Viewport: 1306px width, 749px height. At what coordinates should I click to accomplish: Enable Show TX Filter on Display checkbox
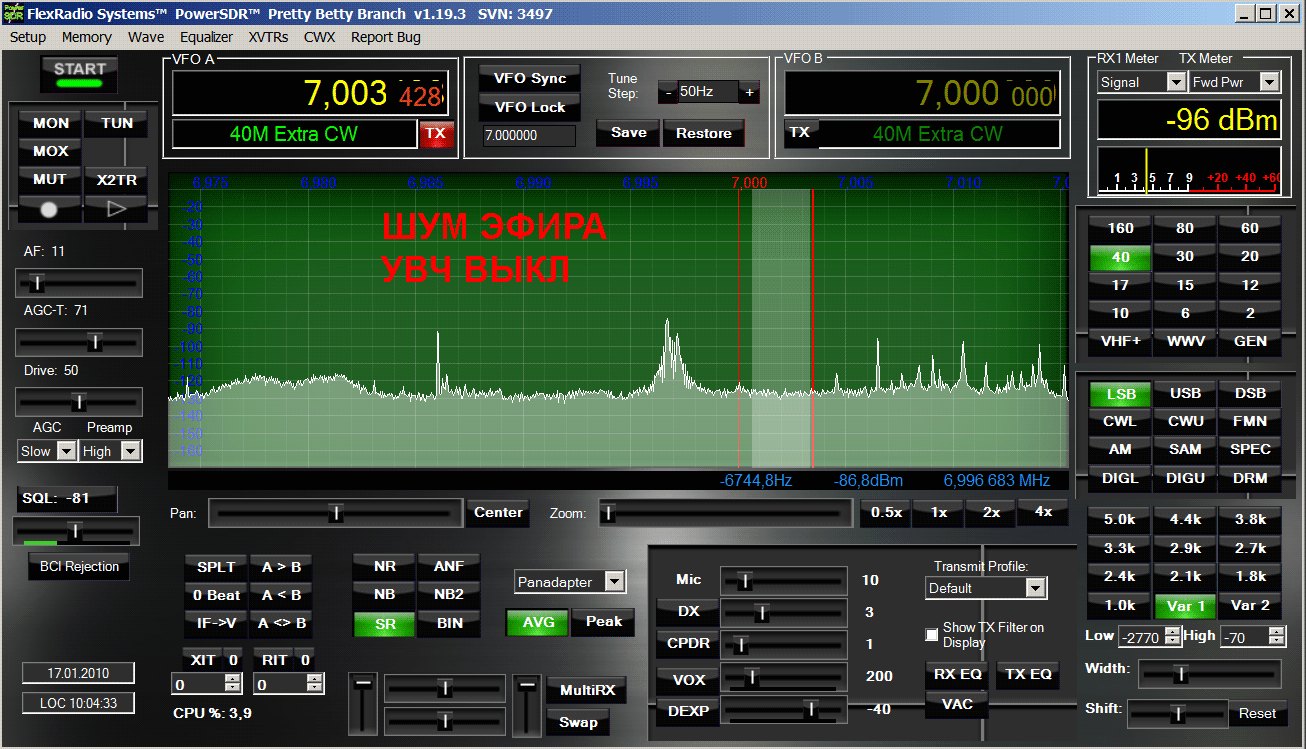(x=932, y=635)
